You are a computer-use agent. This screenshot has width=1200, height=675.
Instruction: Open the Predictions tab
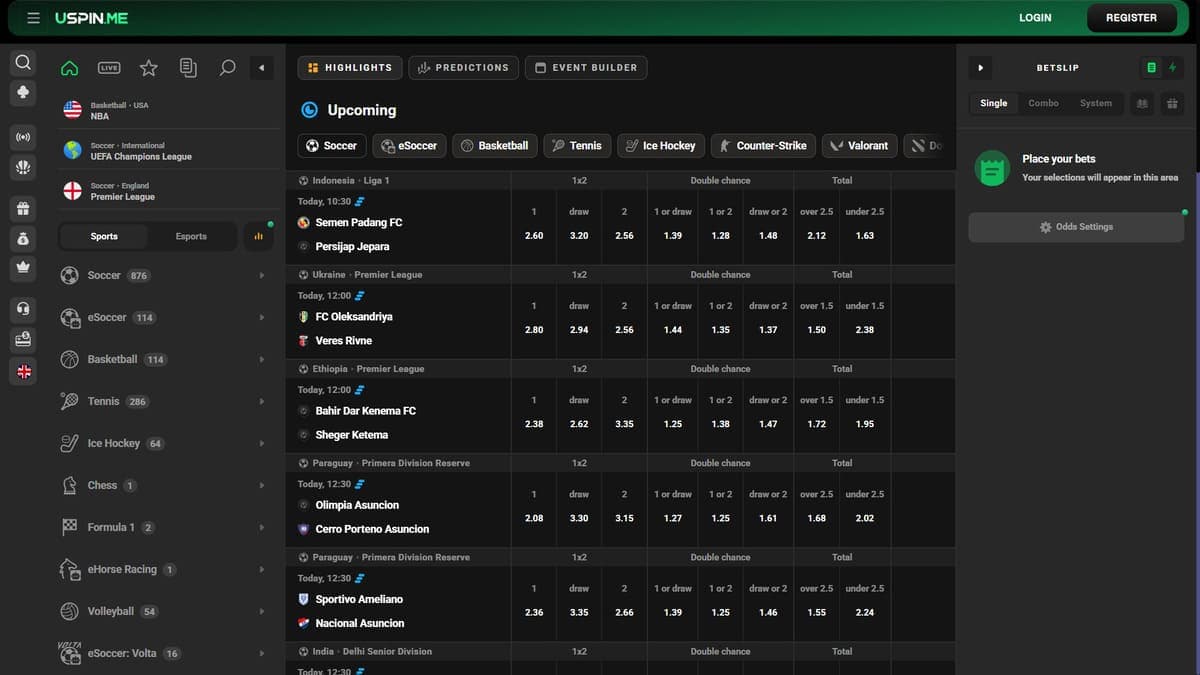pyautogui.click(x=463, y=68)
